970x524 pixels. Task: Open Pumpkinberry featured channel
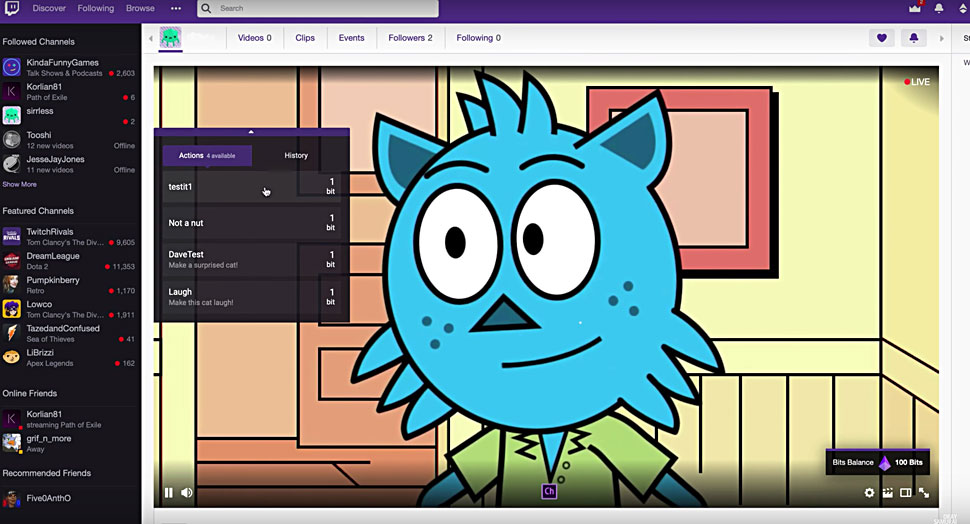point(69,285)
